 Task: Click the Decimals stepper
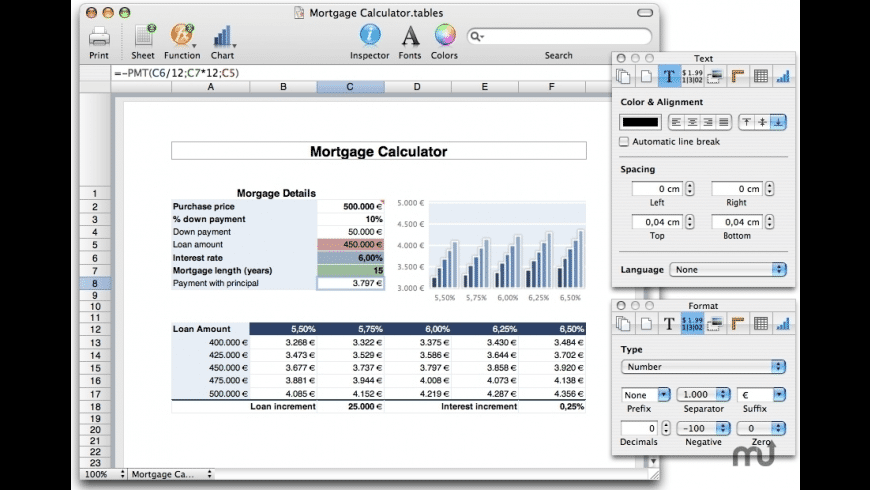(x=666, y=428)
